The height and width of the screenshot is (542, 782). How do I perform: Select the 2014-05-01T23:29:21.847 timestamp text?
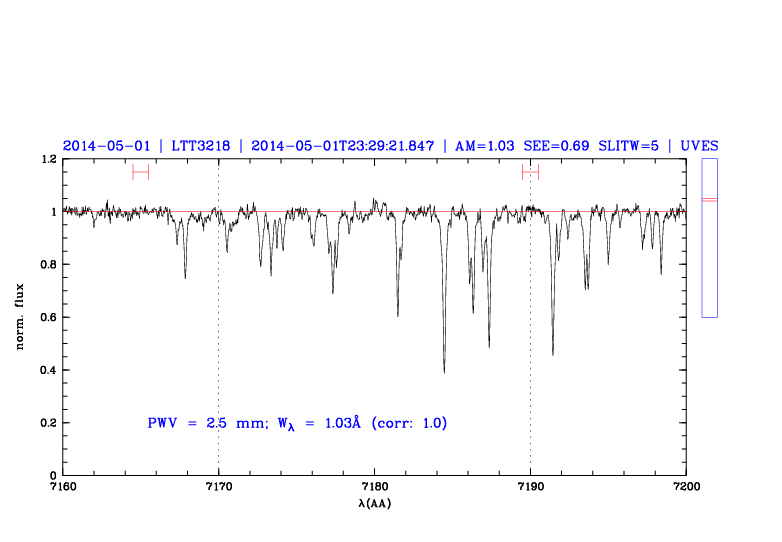pos(342,145)
